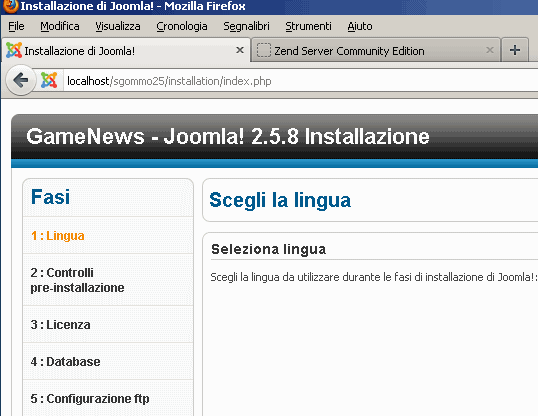
Task: Click the Joomla favicon on first tab
Action: [x=14, y=50]
